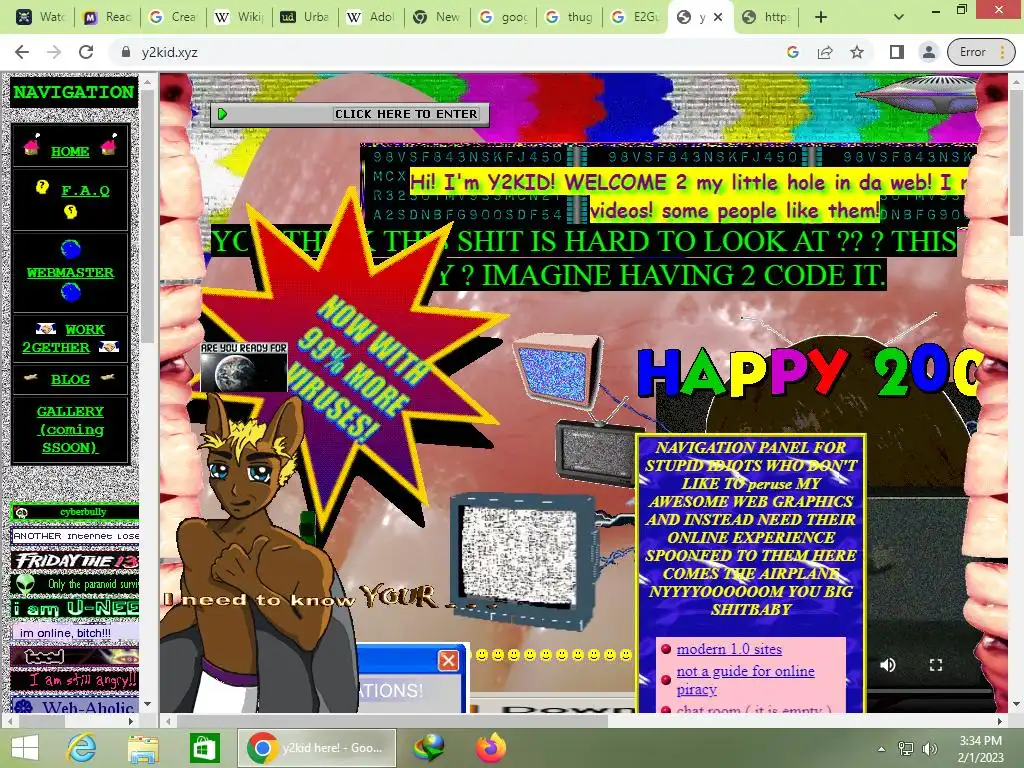Show hidden system tray icons
Screen dimensions: 1024x768
(x=881, y=748)
